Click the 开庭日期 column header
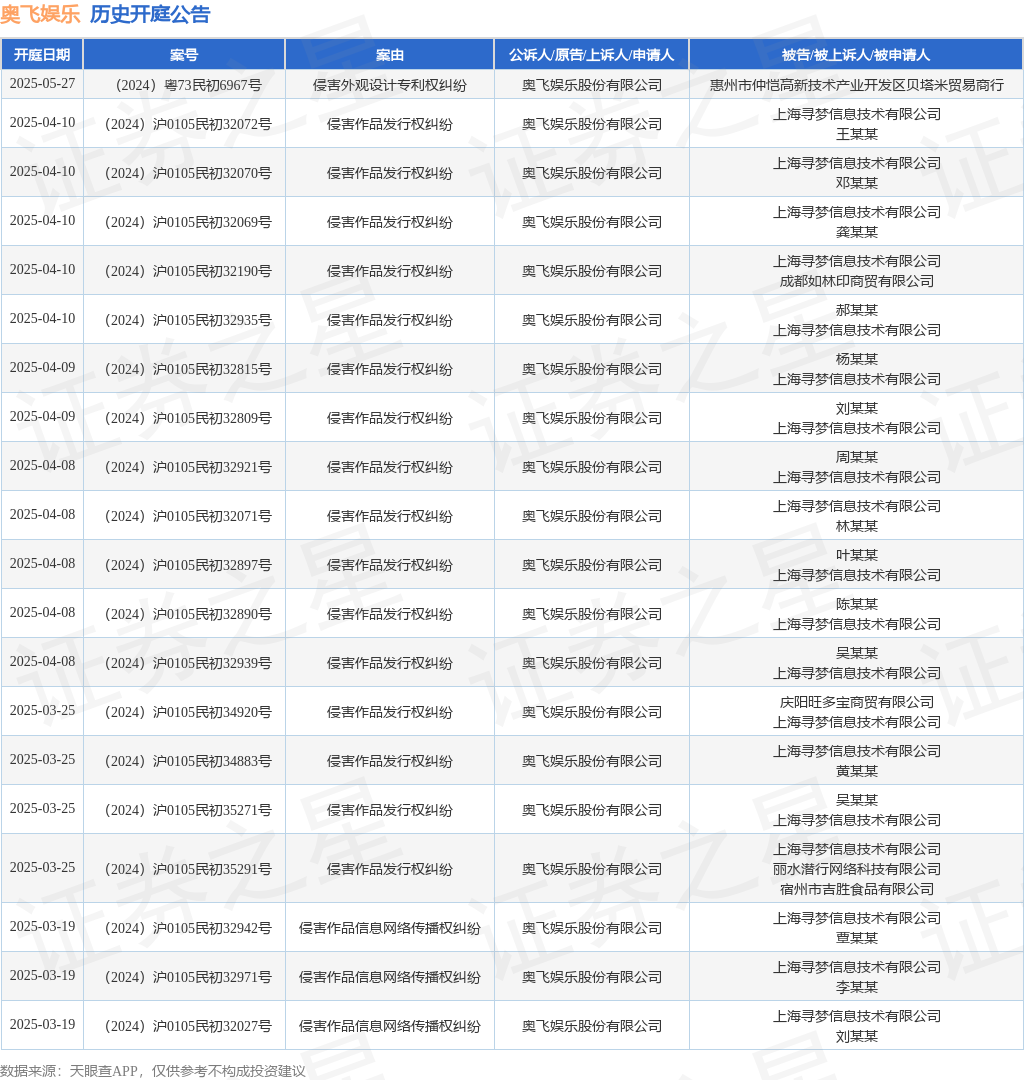 (x=42, y=55)
